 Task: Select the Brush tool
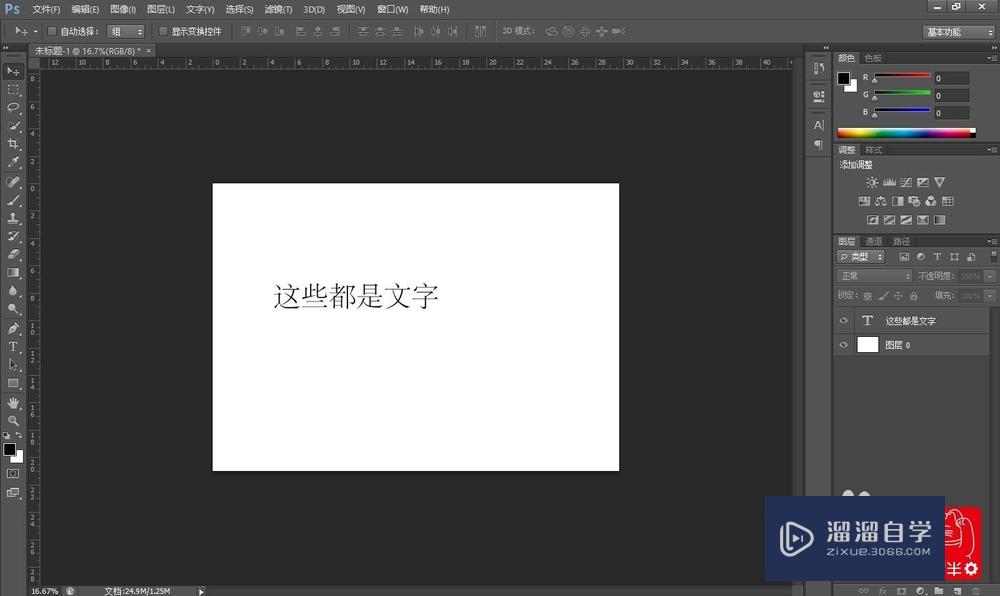[13, 199]
